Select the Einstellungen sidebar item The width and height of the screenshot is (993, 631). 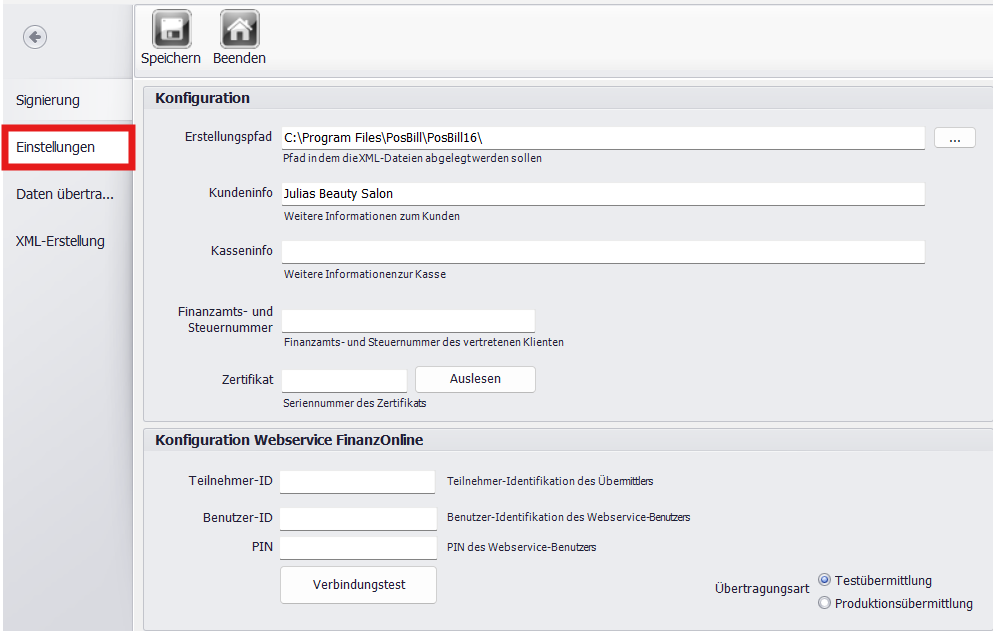56,147
